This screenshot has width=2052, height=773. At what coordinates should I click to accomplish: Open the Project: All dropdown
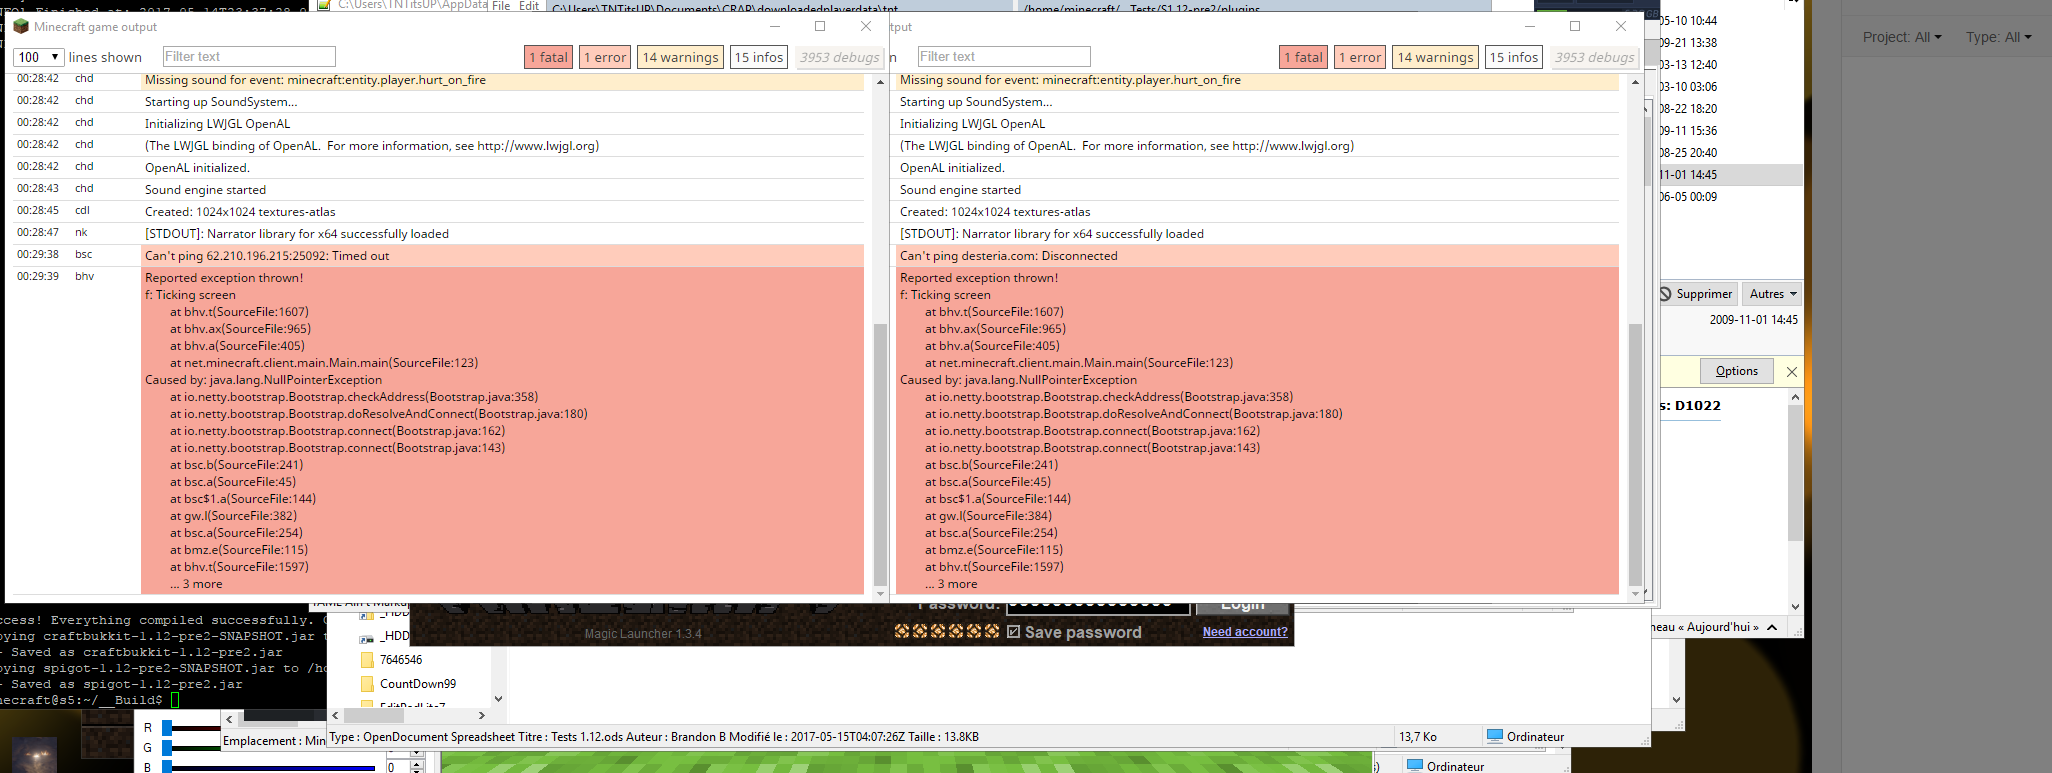(1901, 38)
